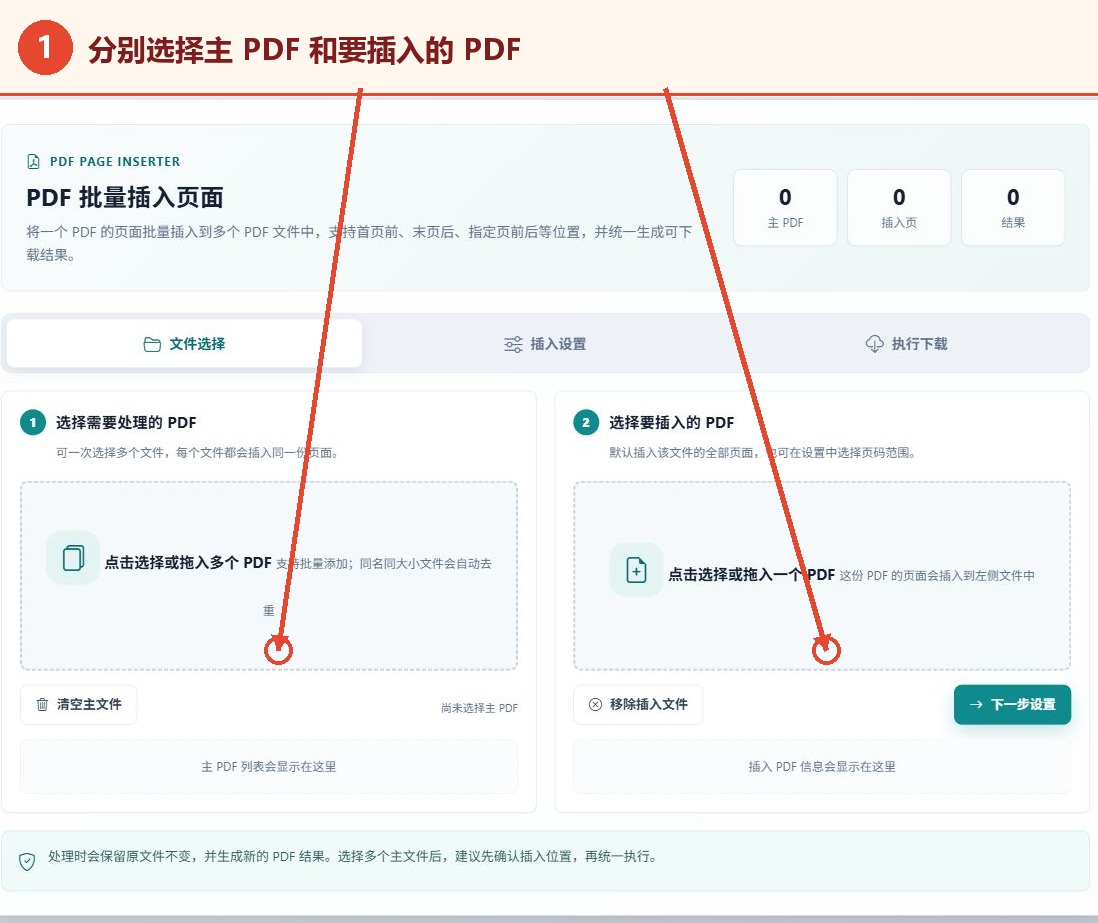Click the PDF 批量插入页面 title
1098x923 pixels.
125,197
